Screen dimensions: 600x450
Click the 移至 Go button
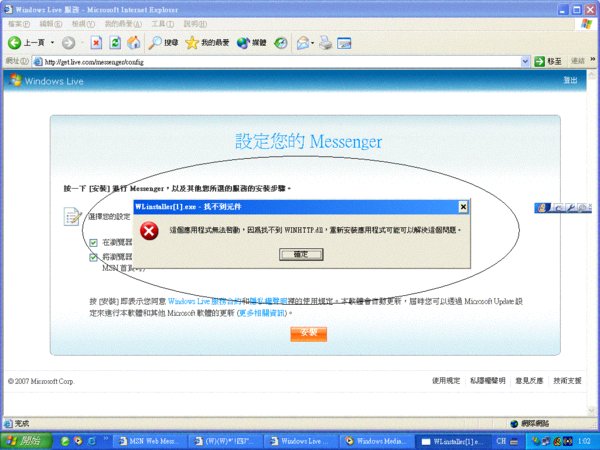point(548,61)
